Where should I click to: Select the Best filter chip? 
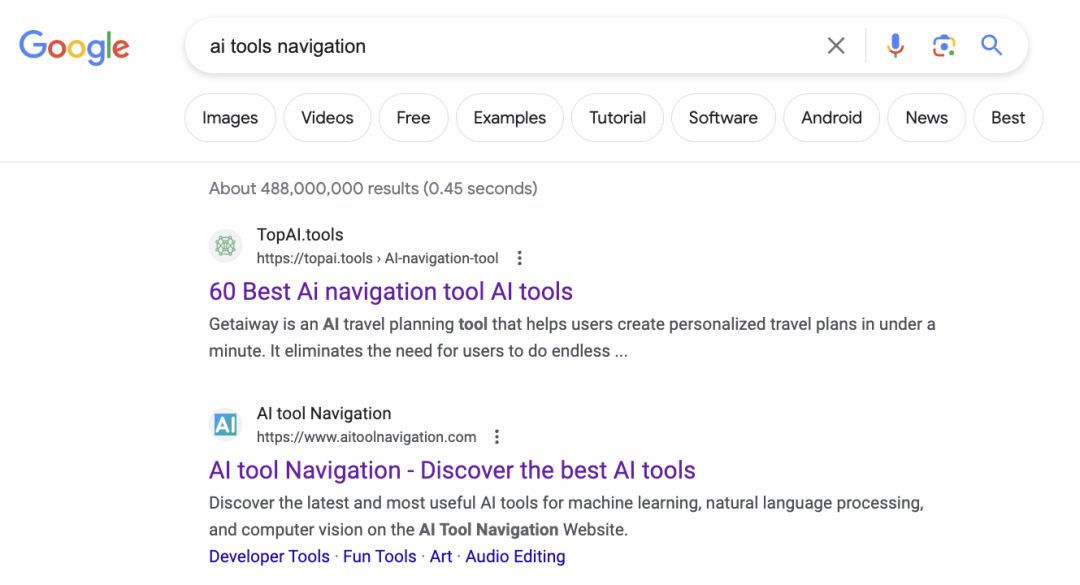[1008, 118]
